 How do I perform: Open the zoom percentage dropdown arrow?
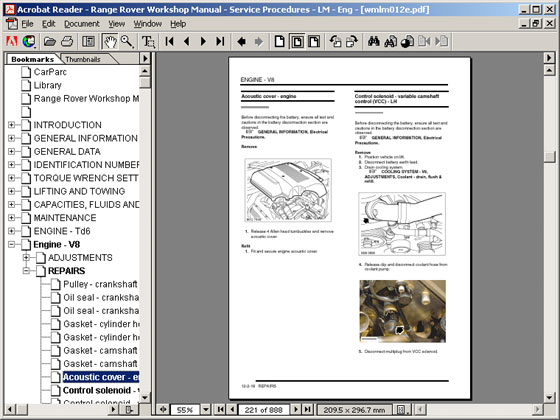pyautogui.click(x=206, y=409)
